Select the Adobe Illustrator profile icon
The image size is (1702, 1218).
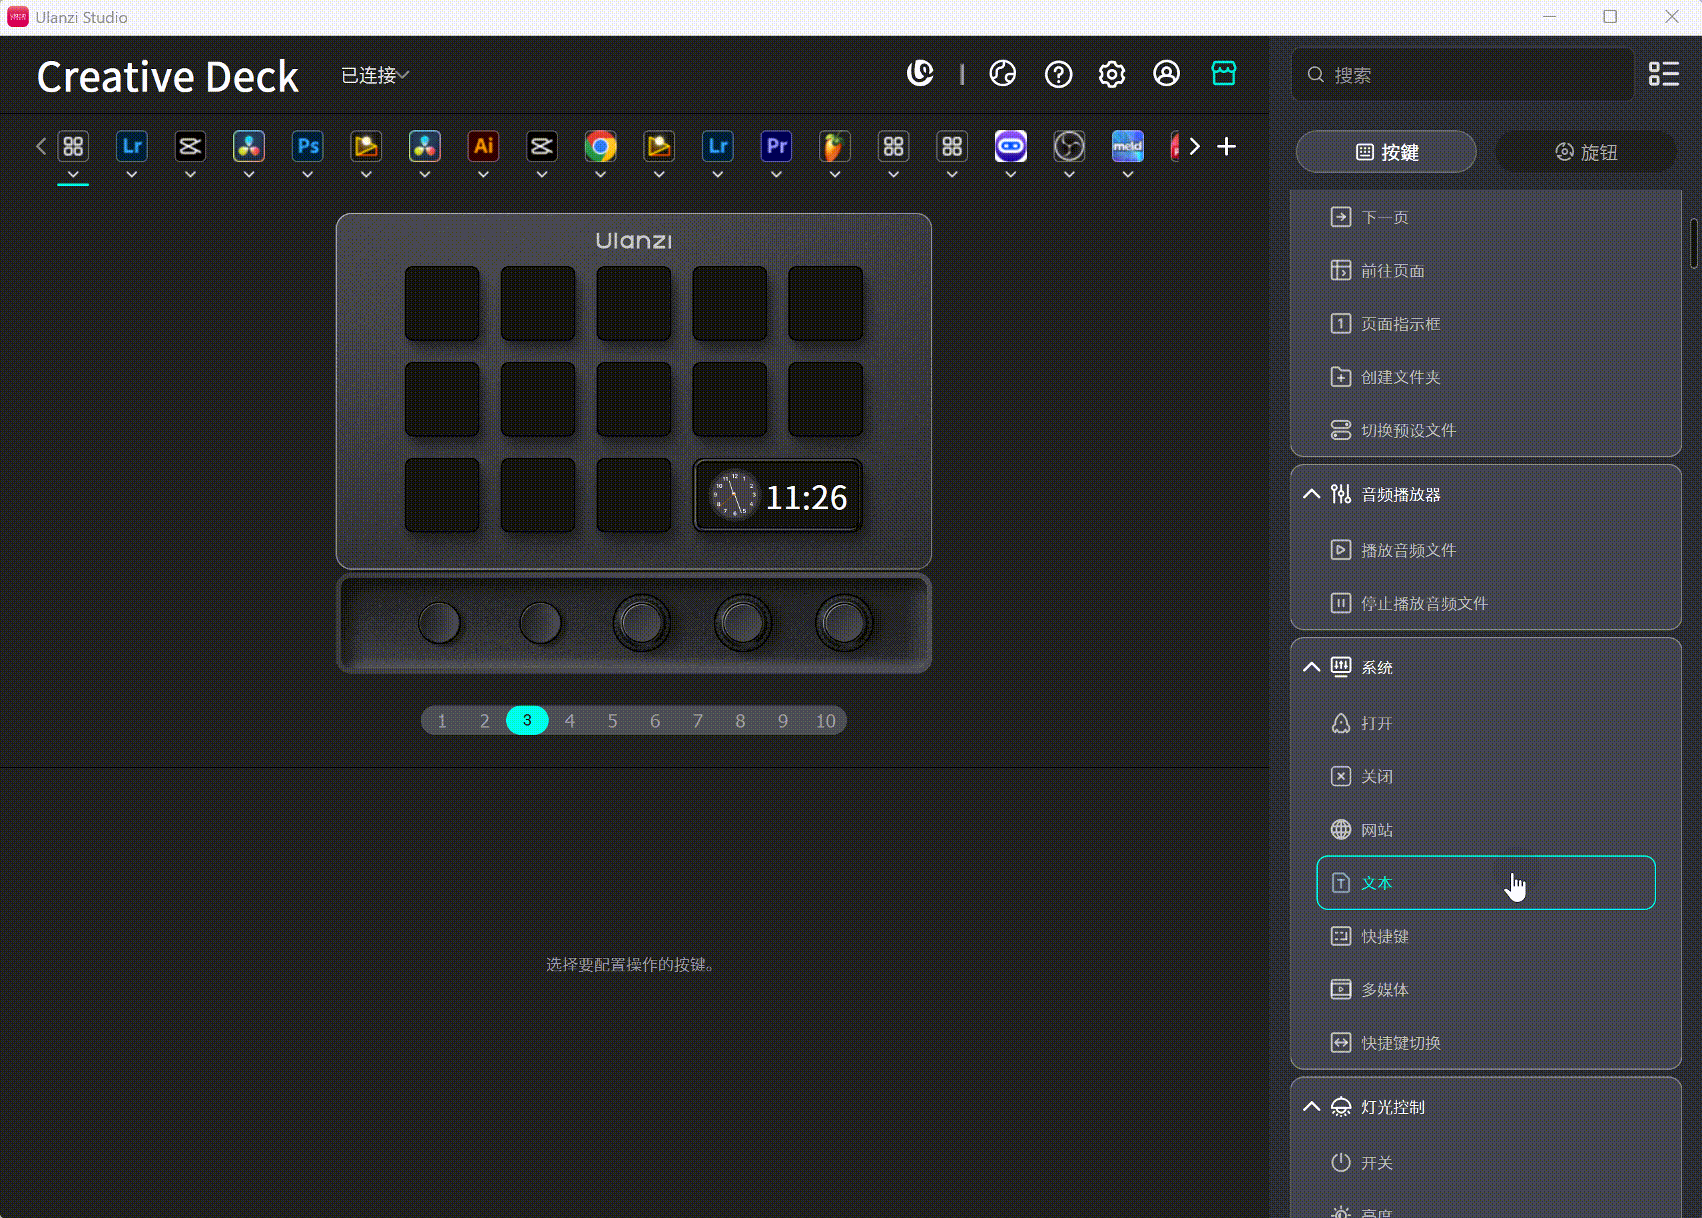(483, 147)
